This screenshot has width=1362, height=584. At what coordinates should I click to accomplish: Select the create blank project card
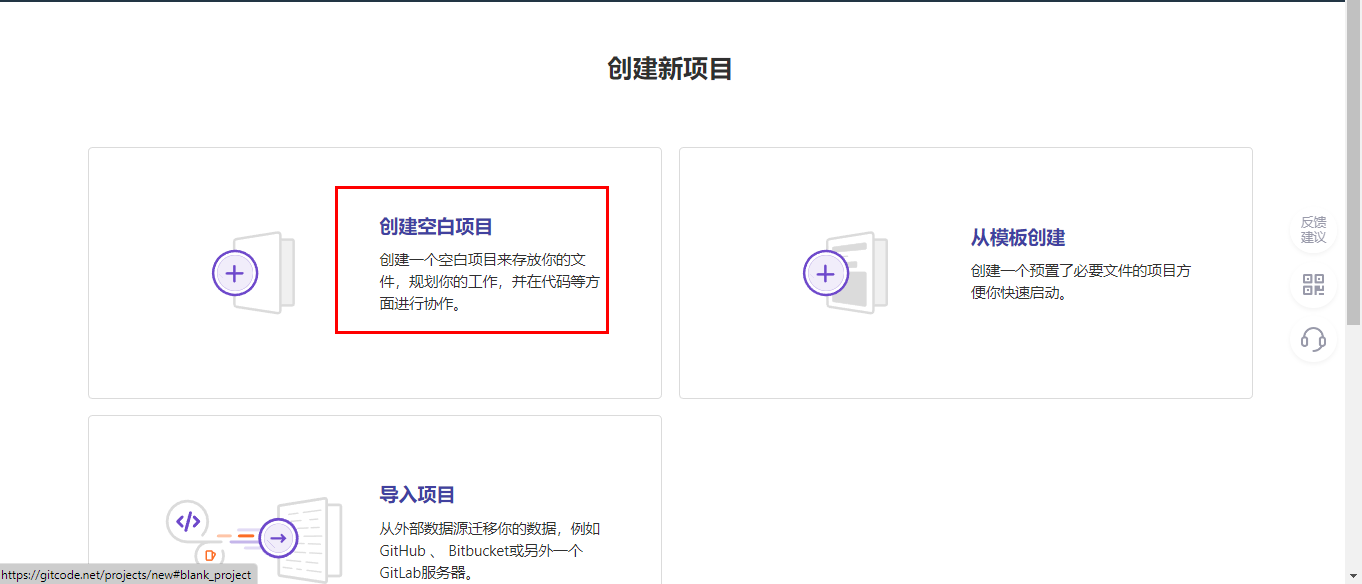[x=375, y=272]
